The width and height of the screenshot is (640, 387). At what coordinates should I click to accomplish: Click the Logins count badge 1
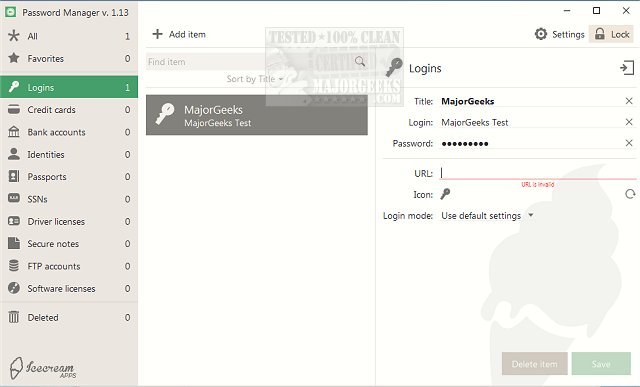(x=127, y=87)
